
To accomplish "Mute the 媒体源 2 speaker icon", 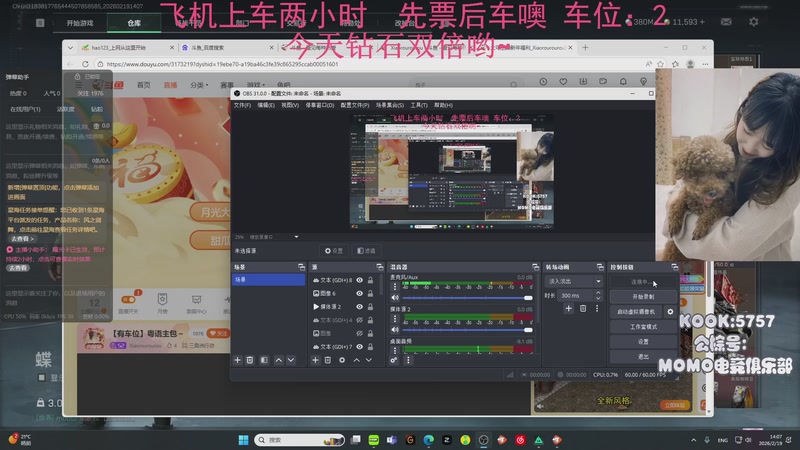I will point(395,330).
